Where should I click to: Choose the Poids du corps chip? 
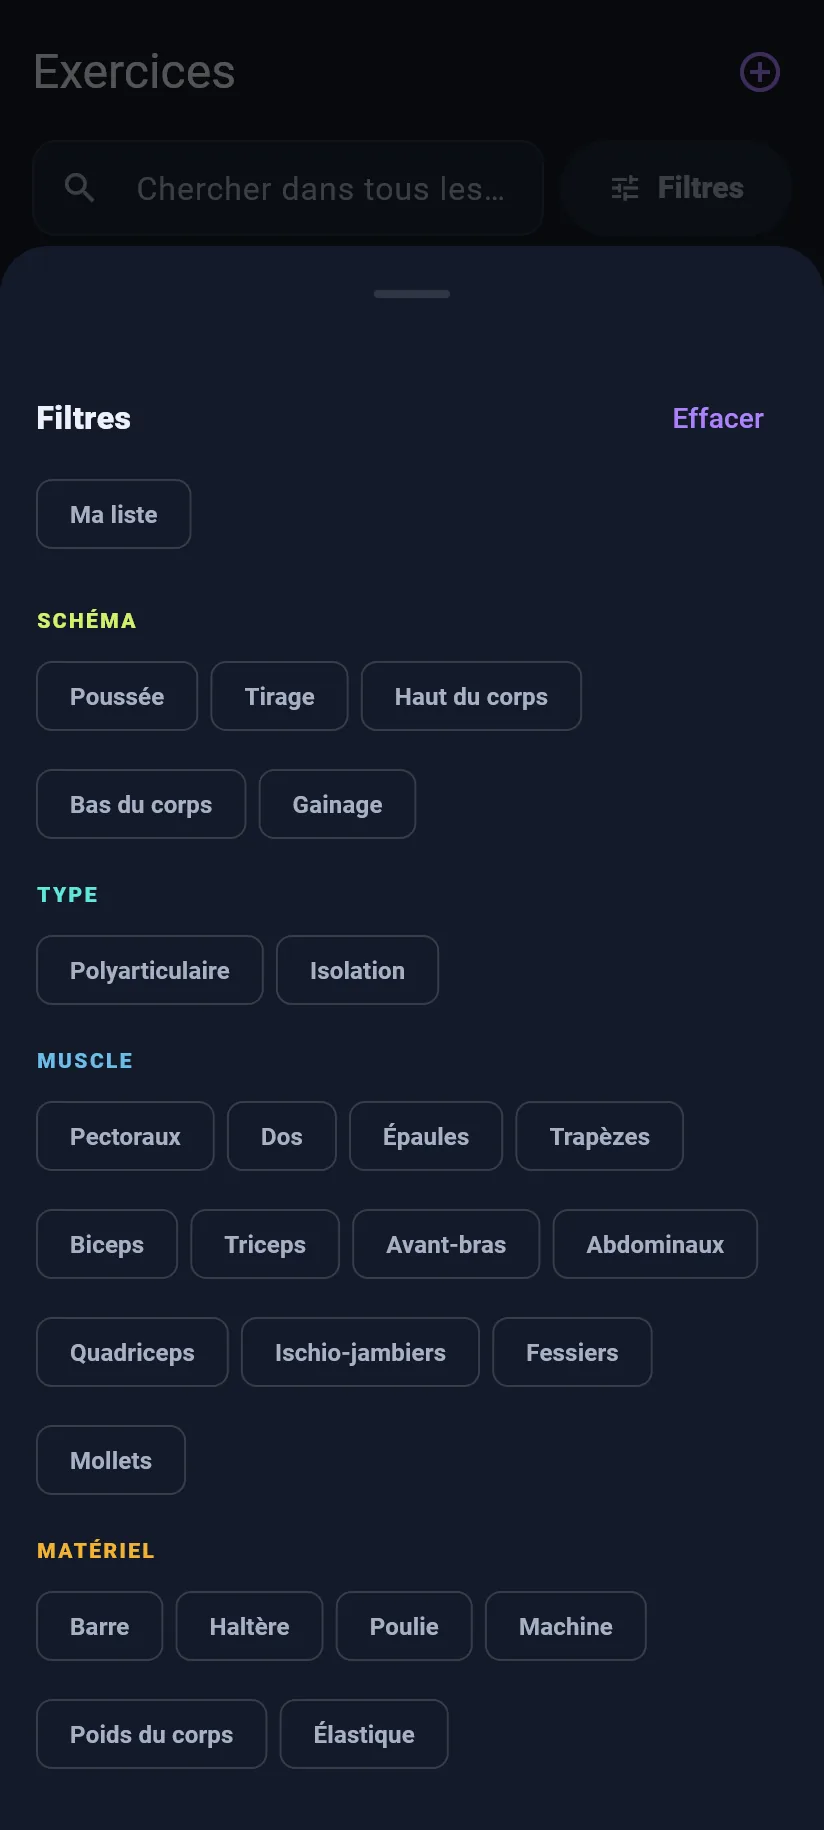point(152,1734)
